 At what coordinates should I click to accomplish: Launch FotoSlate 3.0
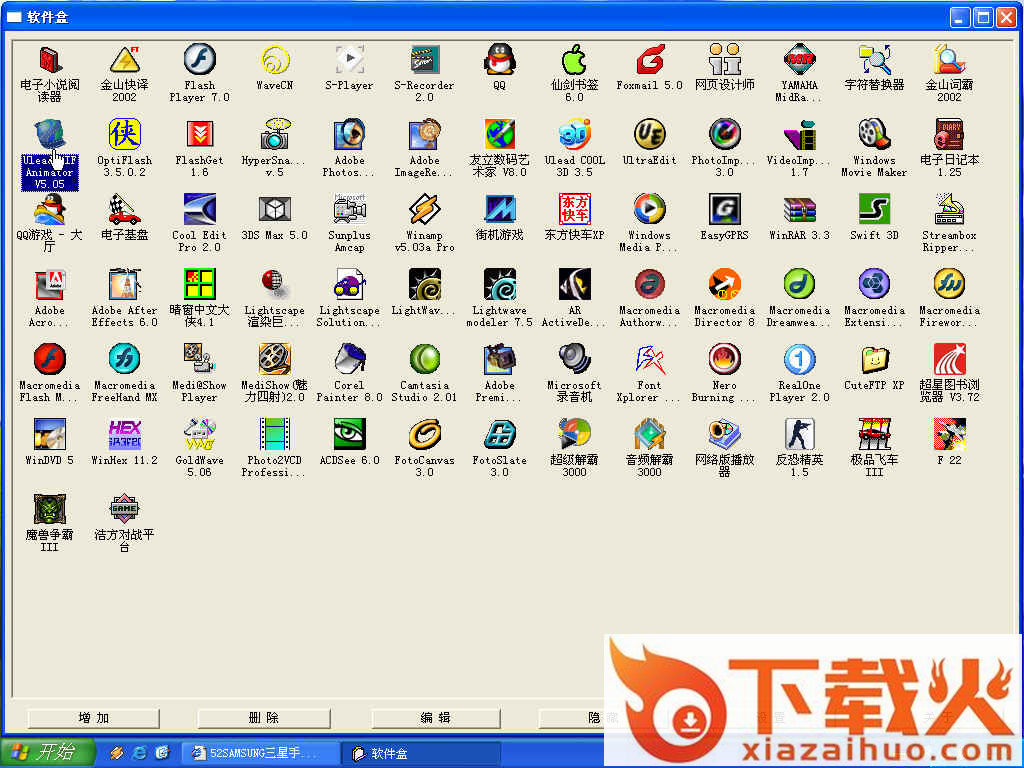[499, 435]
